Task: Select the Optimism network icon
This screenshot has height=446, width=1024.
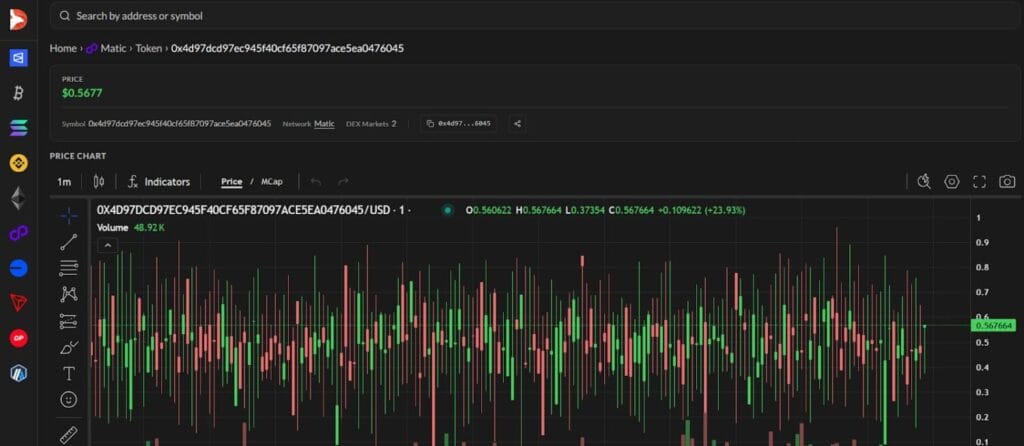Action: (x=18, y=338)
